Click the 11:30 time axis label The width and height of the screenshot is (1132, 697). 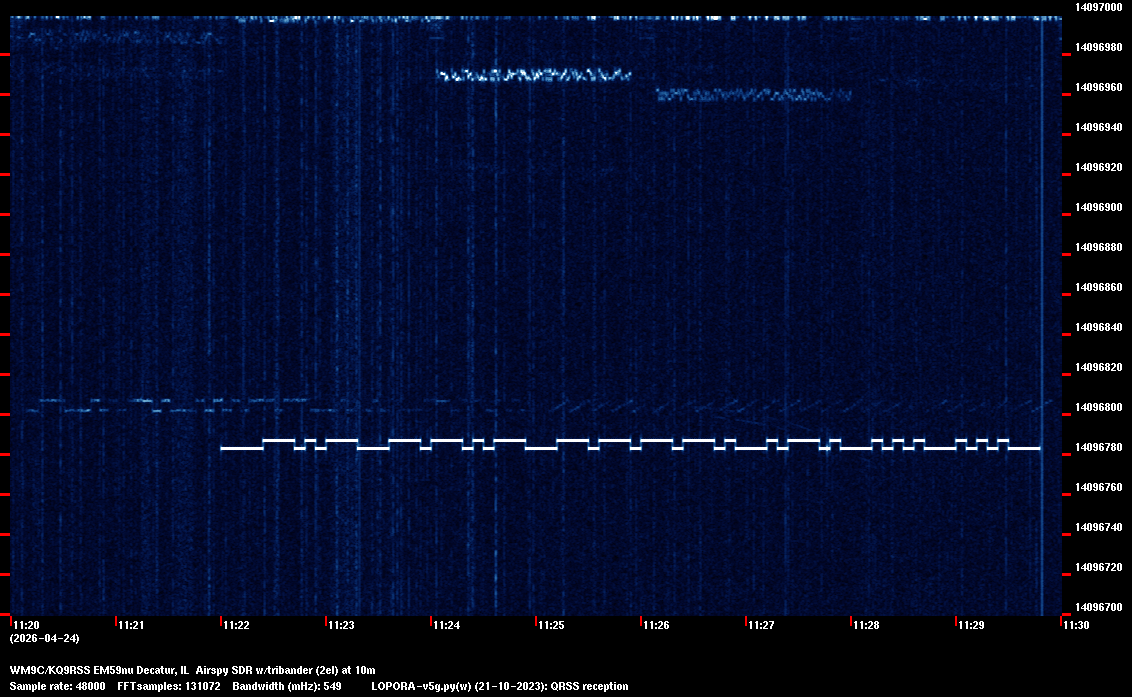(x=1076, y=626)
